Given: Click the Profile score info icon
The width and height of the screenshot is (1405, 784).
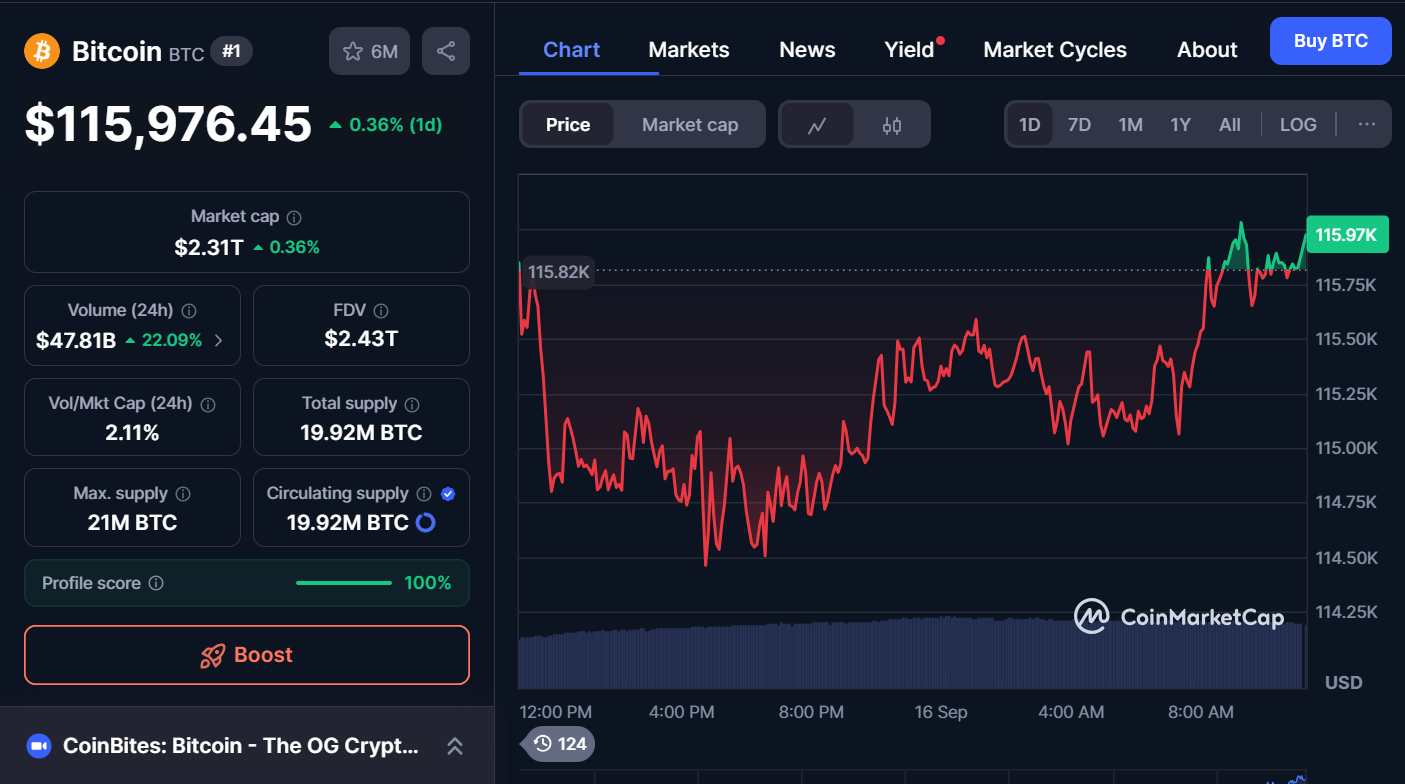Looking at the screenshot, I should 156,583.
